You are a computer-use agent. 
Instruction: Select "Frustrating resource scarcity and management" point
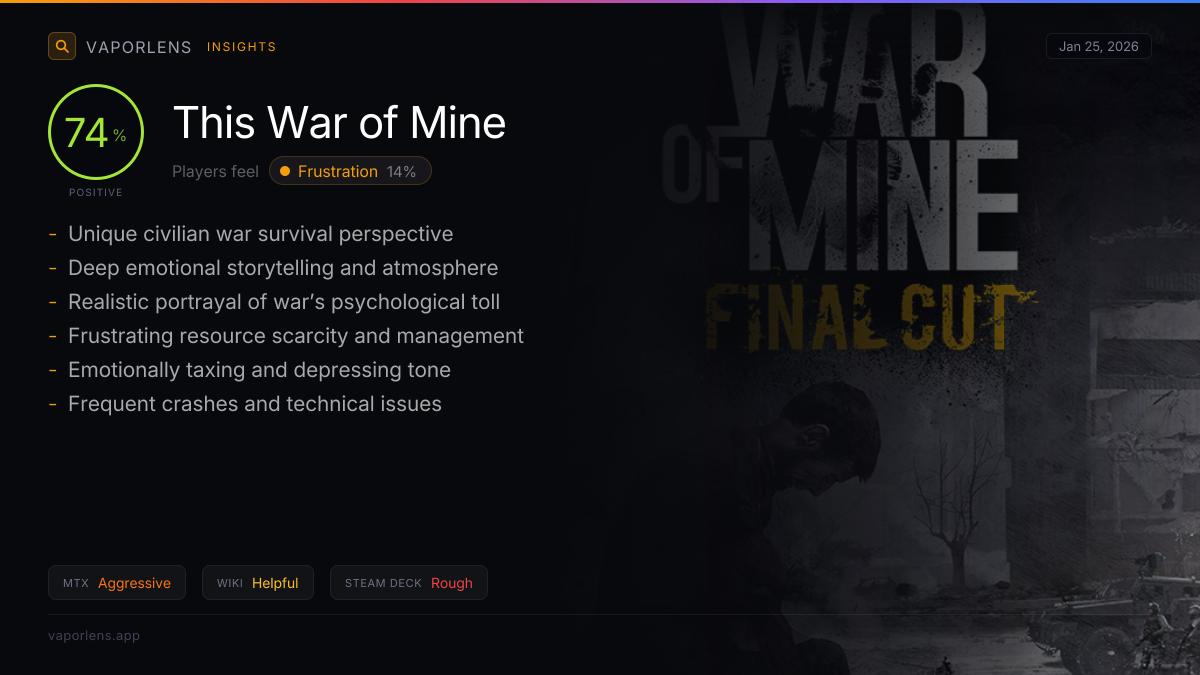coord(296,336)
